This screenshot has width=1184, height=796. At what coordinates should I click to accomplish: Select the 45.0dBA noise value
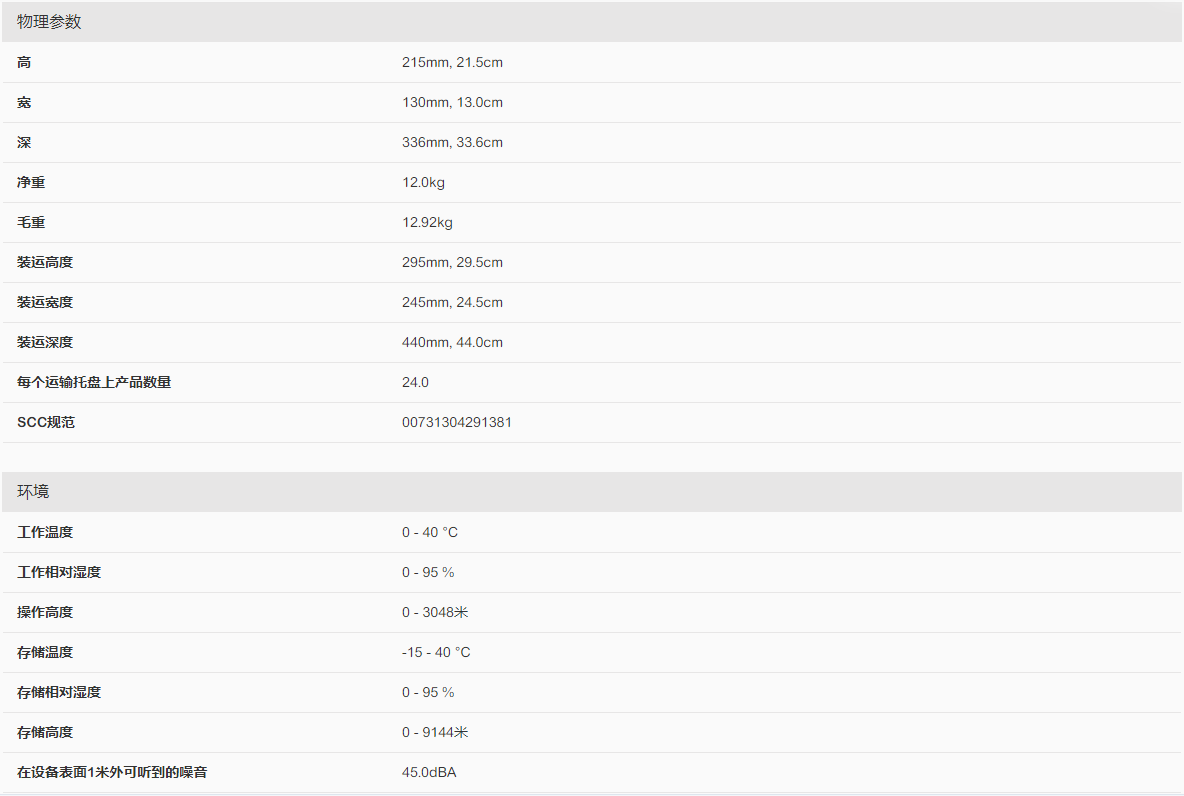coord(429,772)
